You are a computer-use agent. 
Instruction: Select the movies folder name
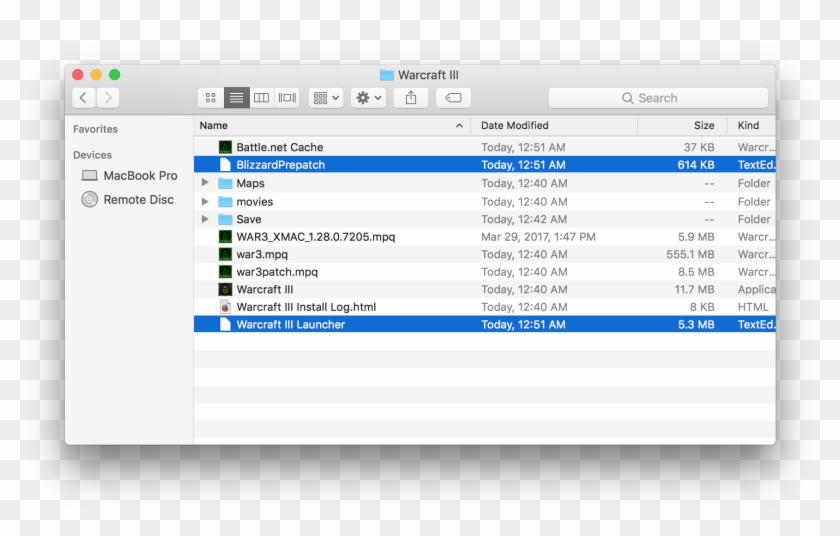(x=254, y=202)
